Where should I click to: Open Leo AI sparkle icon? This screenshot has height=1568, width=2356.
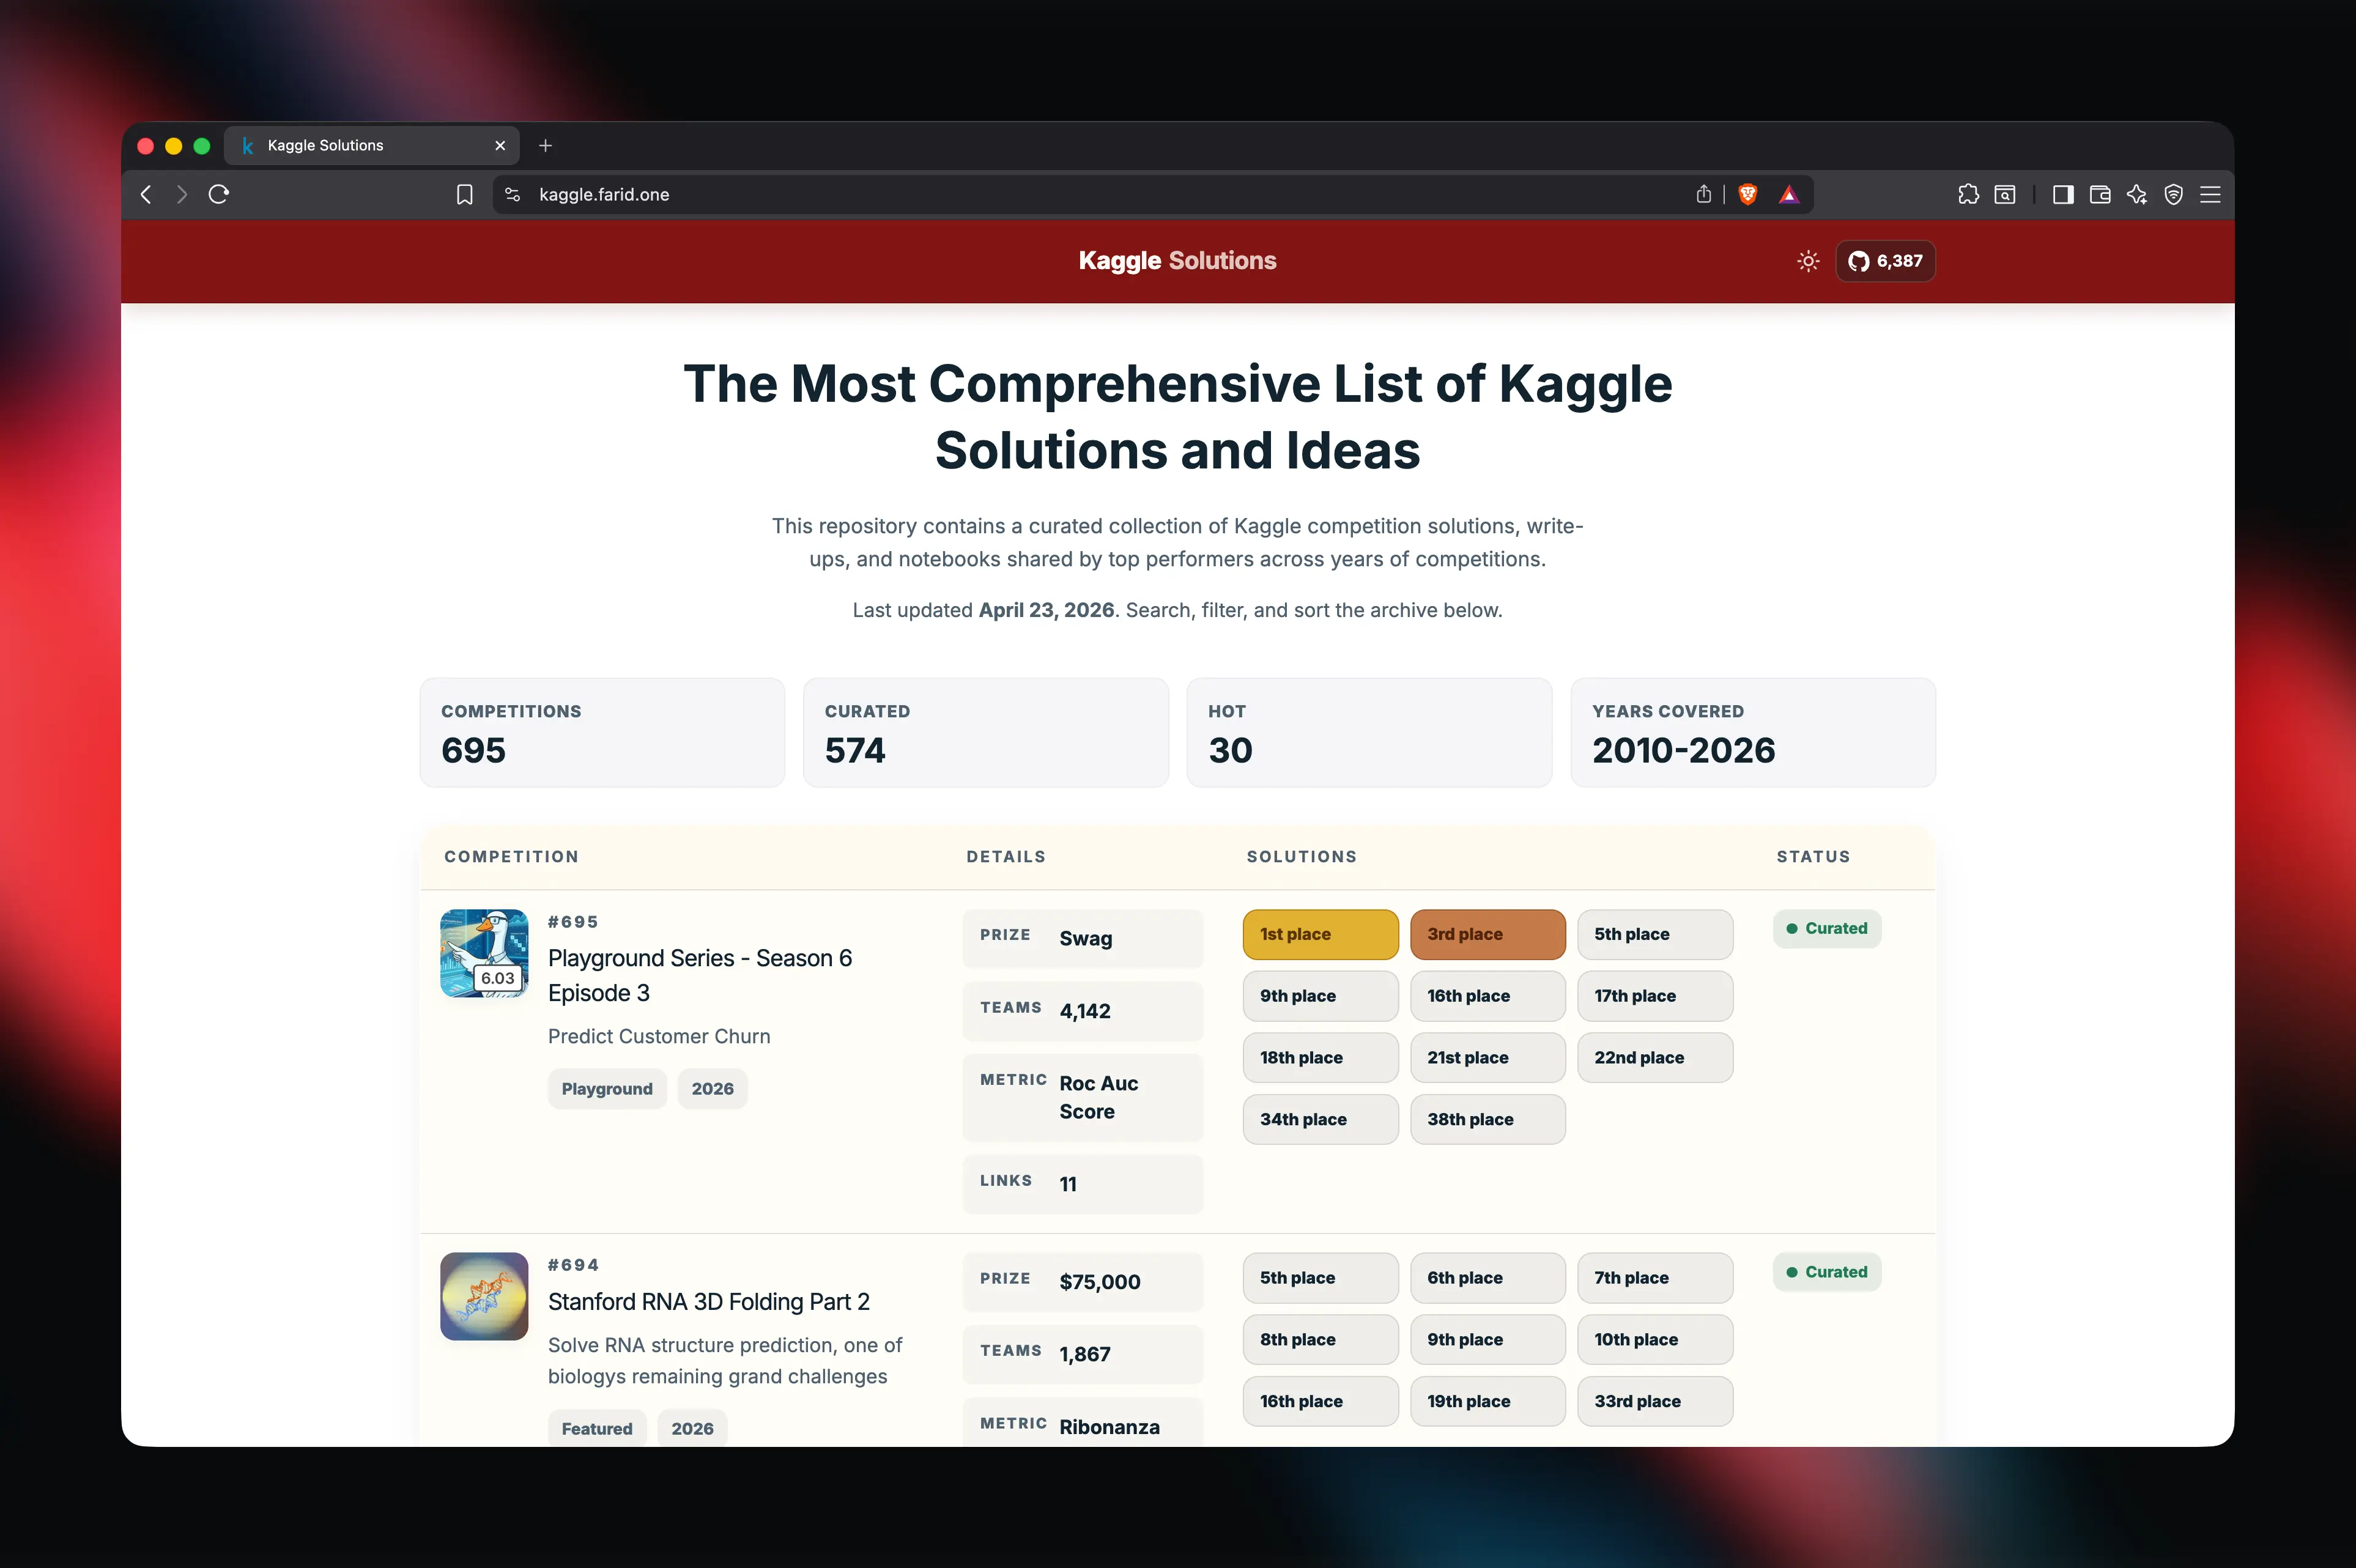2137,194
